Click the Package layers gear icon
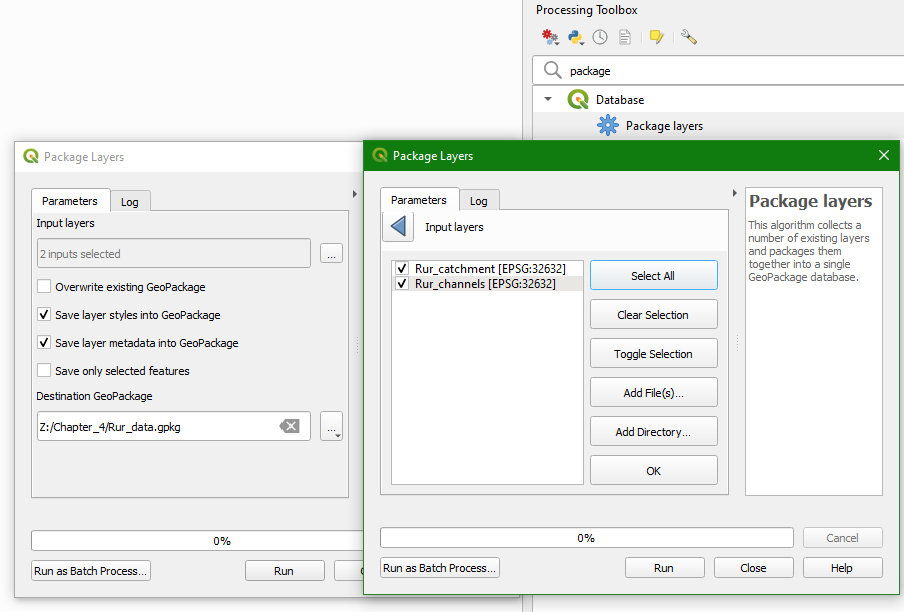Screen dimensions: 904x612 click(x=608, y=125)
